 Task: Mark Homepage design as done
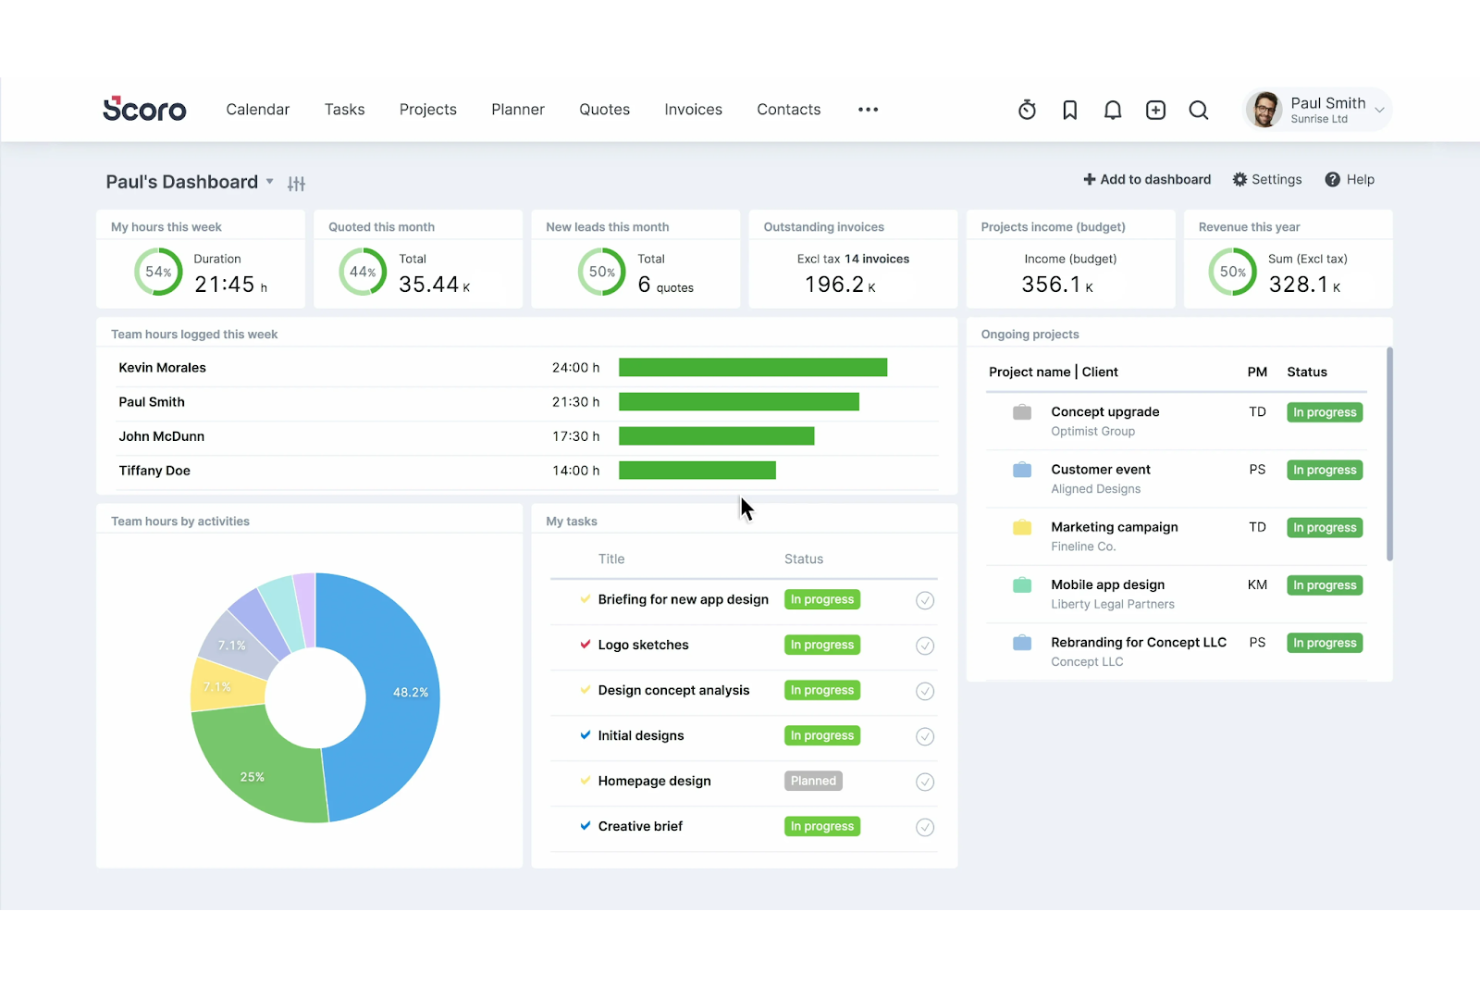(924, 781)
